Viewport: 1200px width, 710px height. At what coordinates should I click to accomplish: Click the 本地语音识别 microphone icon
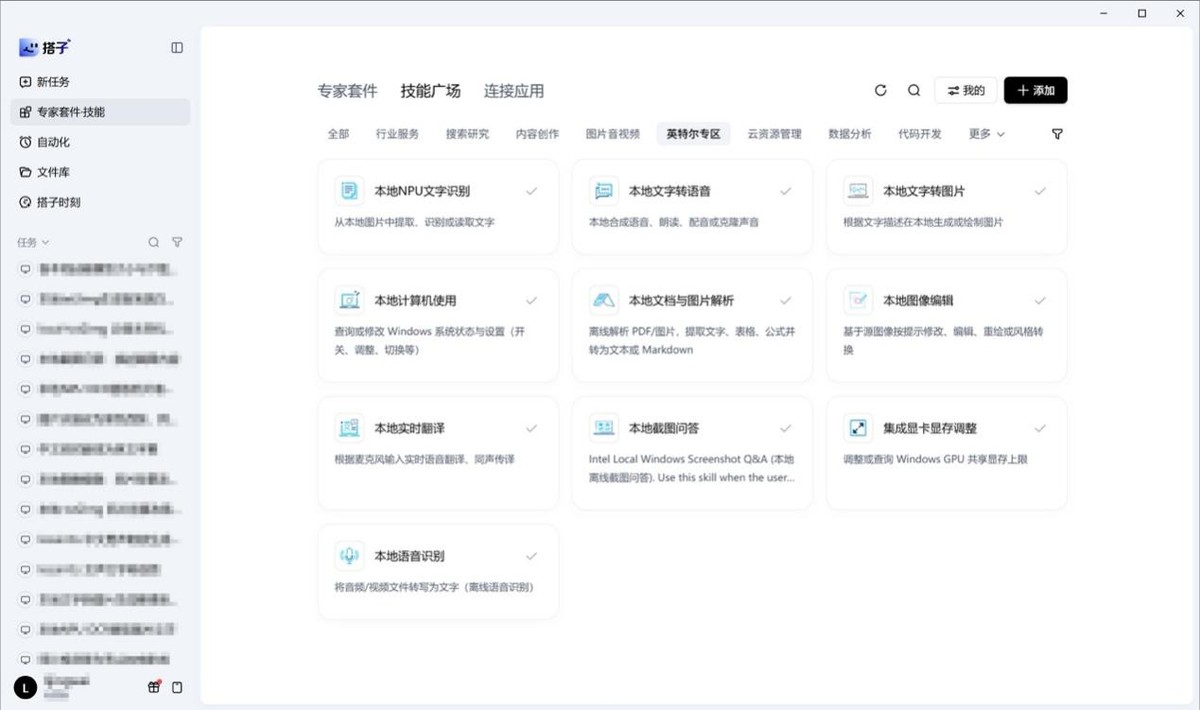tap(349, 556)
